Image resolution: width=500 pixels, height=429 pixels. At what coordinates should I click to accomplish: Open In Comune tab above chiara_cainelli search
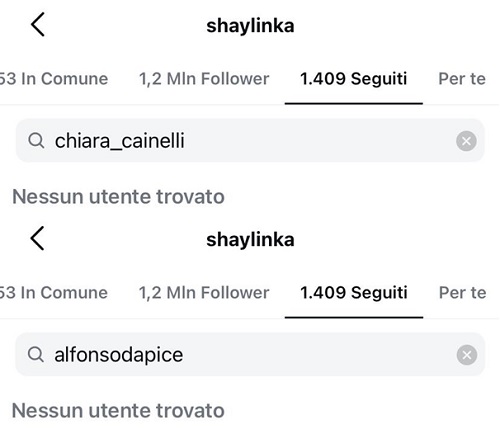[54, 79]
